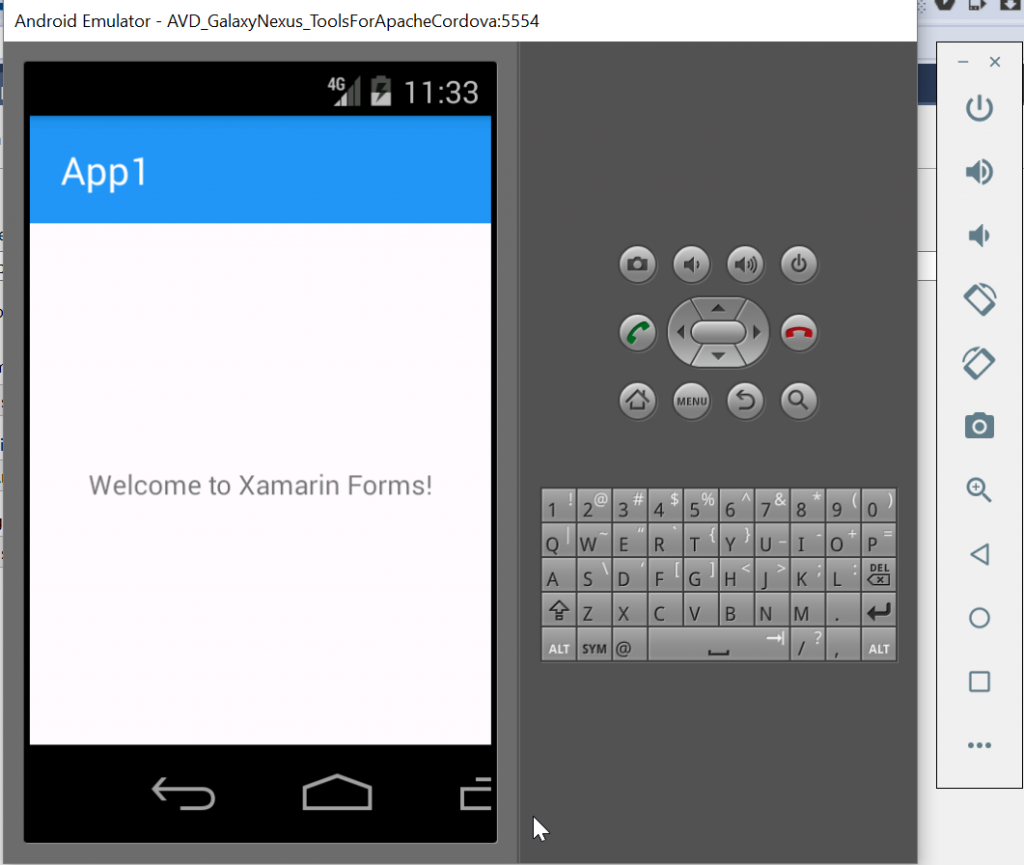Tap the on-screen home navigation button

pos(337,792)
